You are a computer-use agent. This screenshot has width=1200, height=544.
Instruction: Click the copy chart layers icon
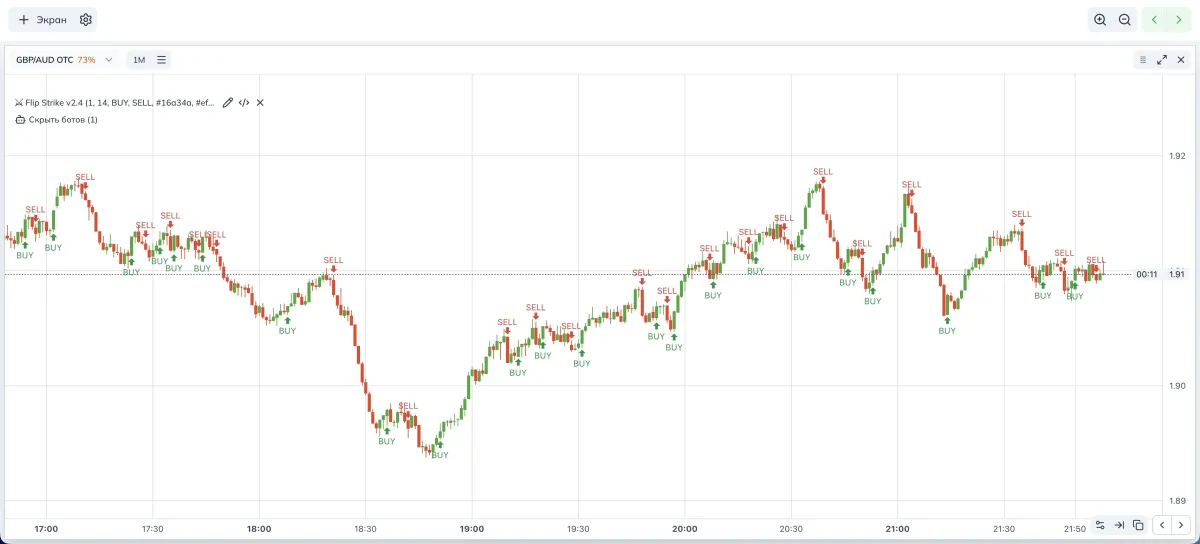1138,525
